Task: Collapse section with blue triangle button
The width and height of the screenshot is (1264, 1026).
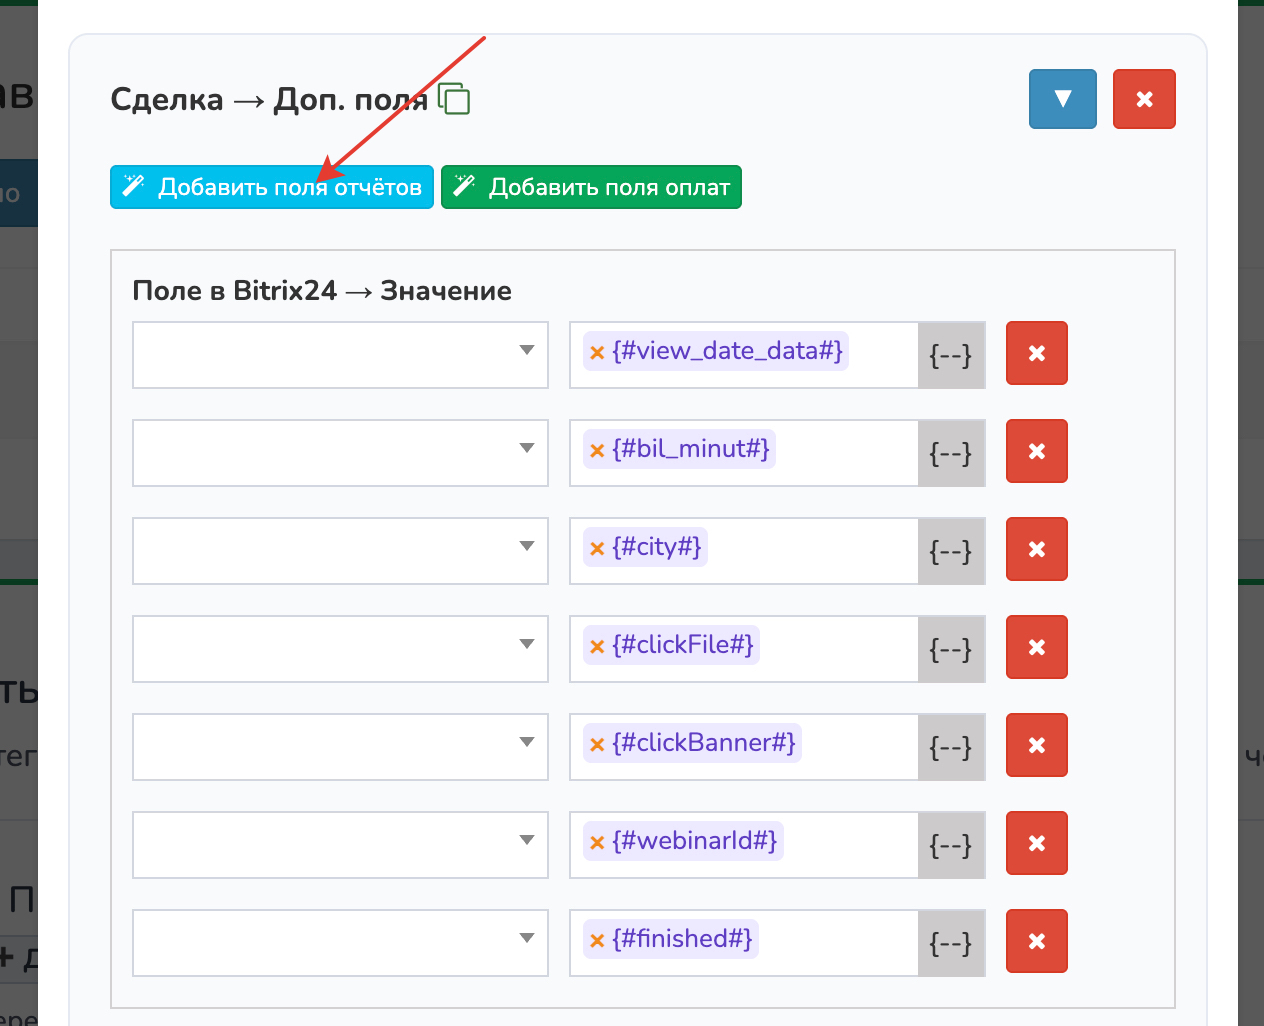Action: tap(1062, 99)
